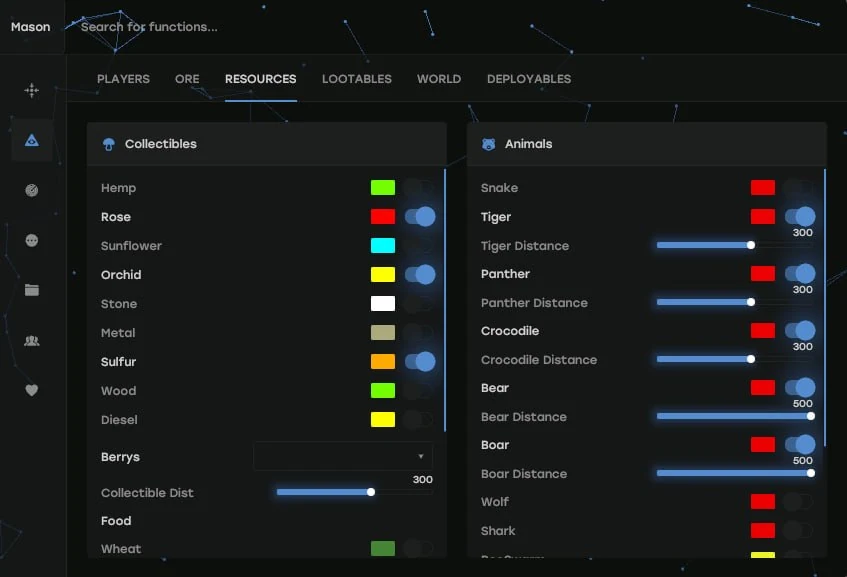Click the Boar Distance slider handle
847x577 pixels.
tap(811, 473)
